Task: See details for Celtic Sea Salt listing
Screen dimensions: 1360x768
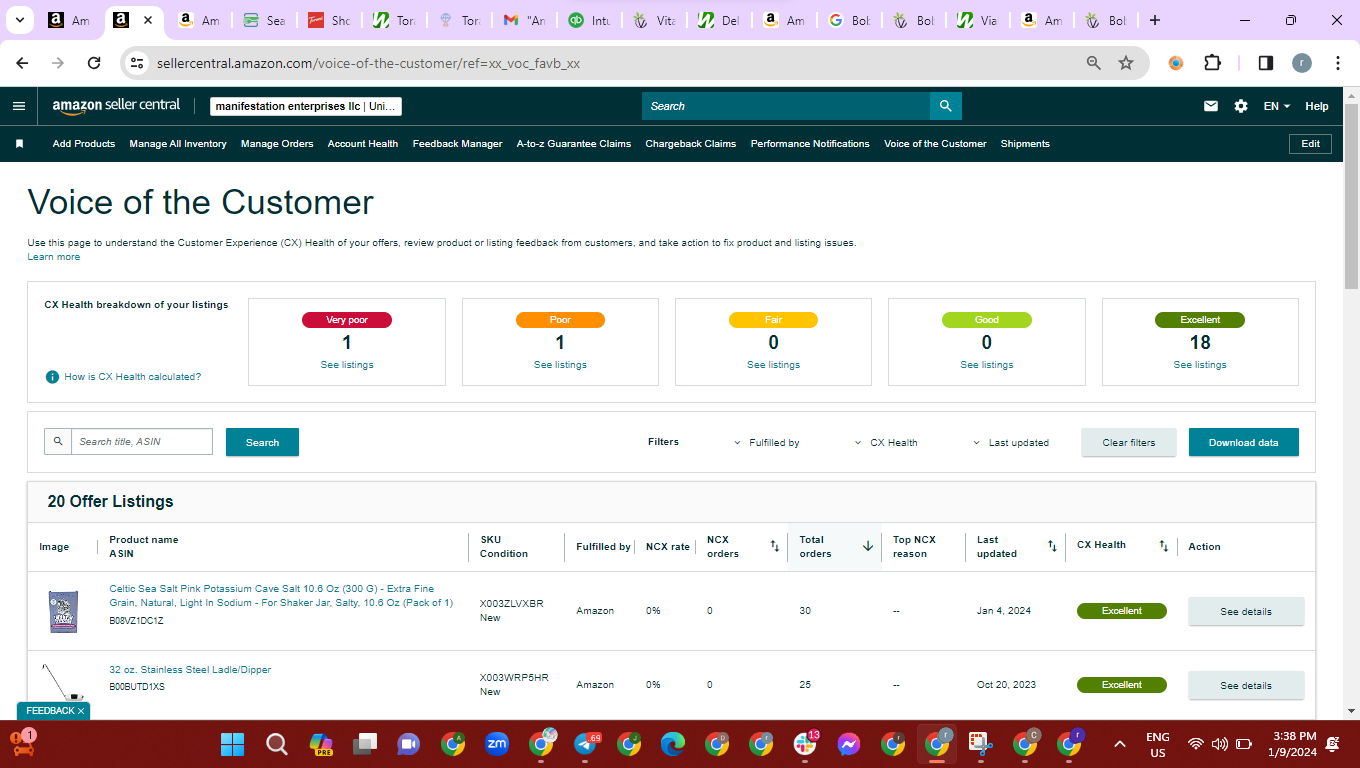Action: (x=1246, y=611)
